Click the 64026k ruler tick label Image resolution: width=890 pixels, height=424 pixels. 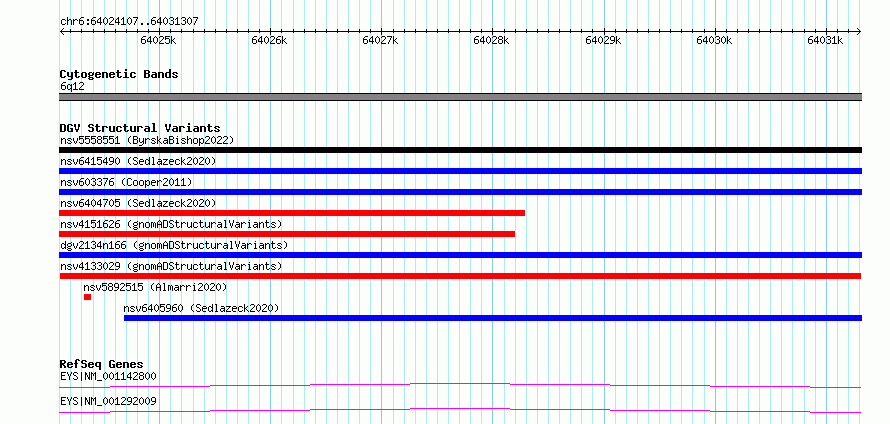point(270,40)
